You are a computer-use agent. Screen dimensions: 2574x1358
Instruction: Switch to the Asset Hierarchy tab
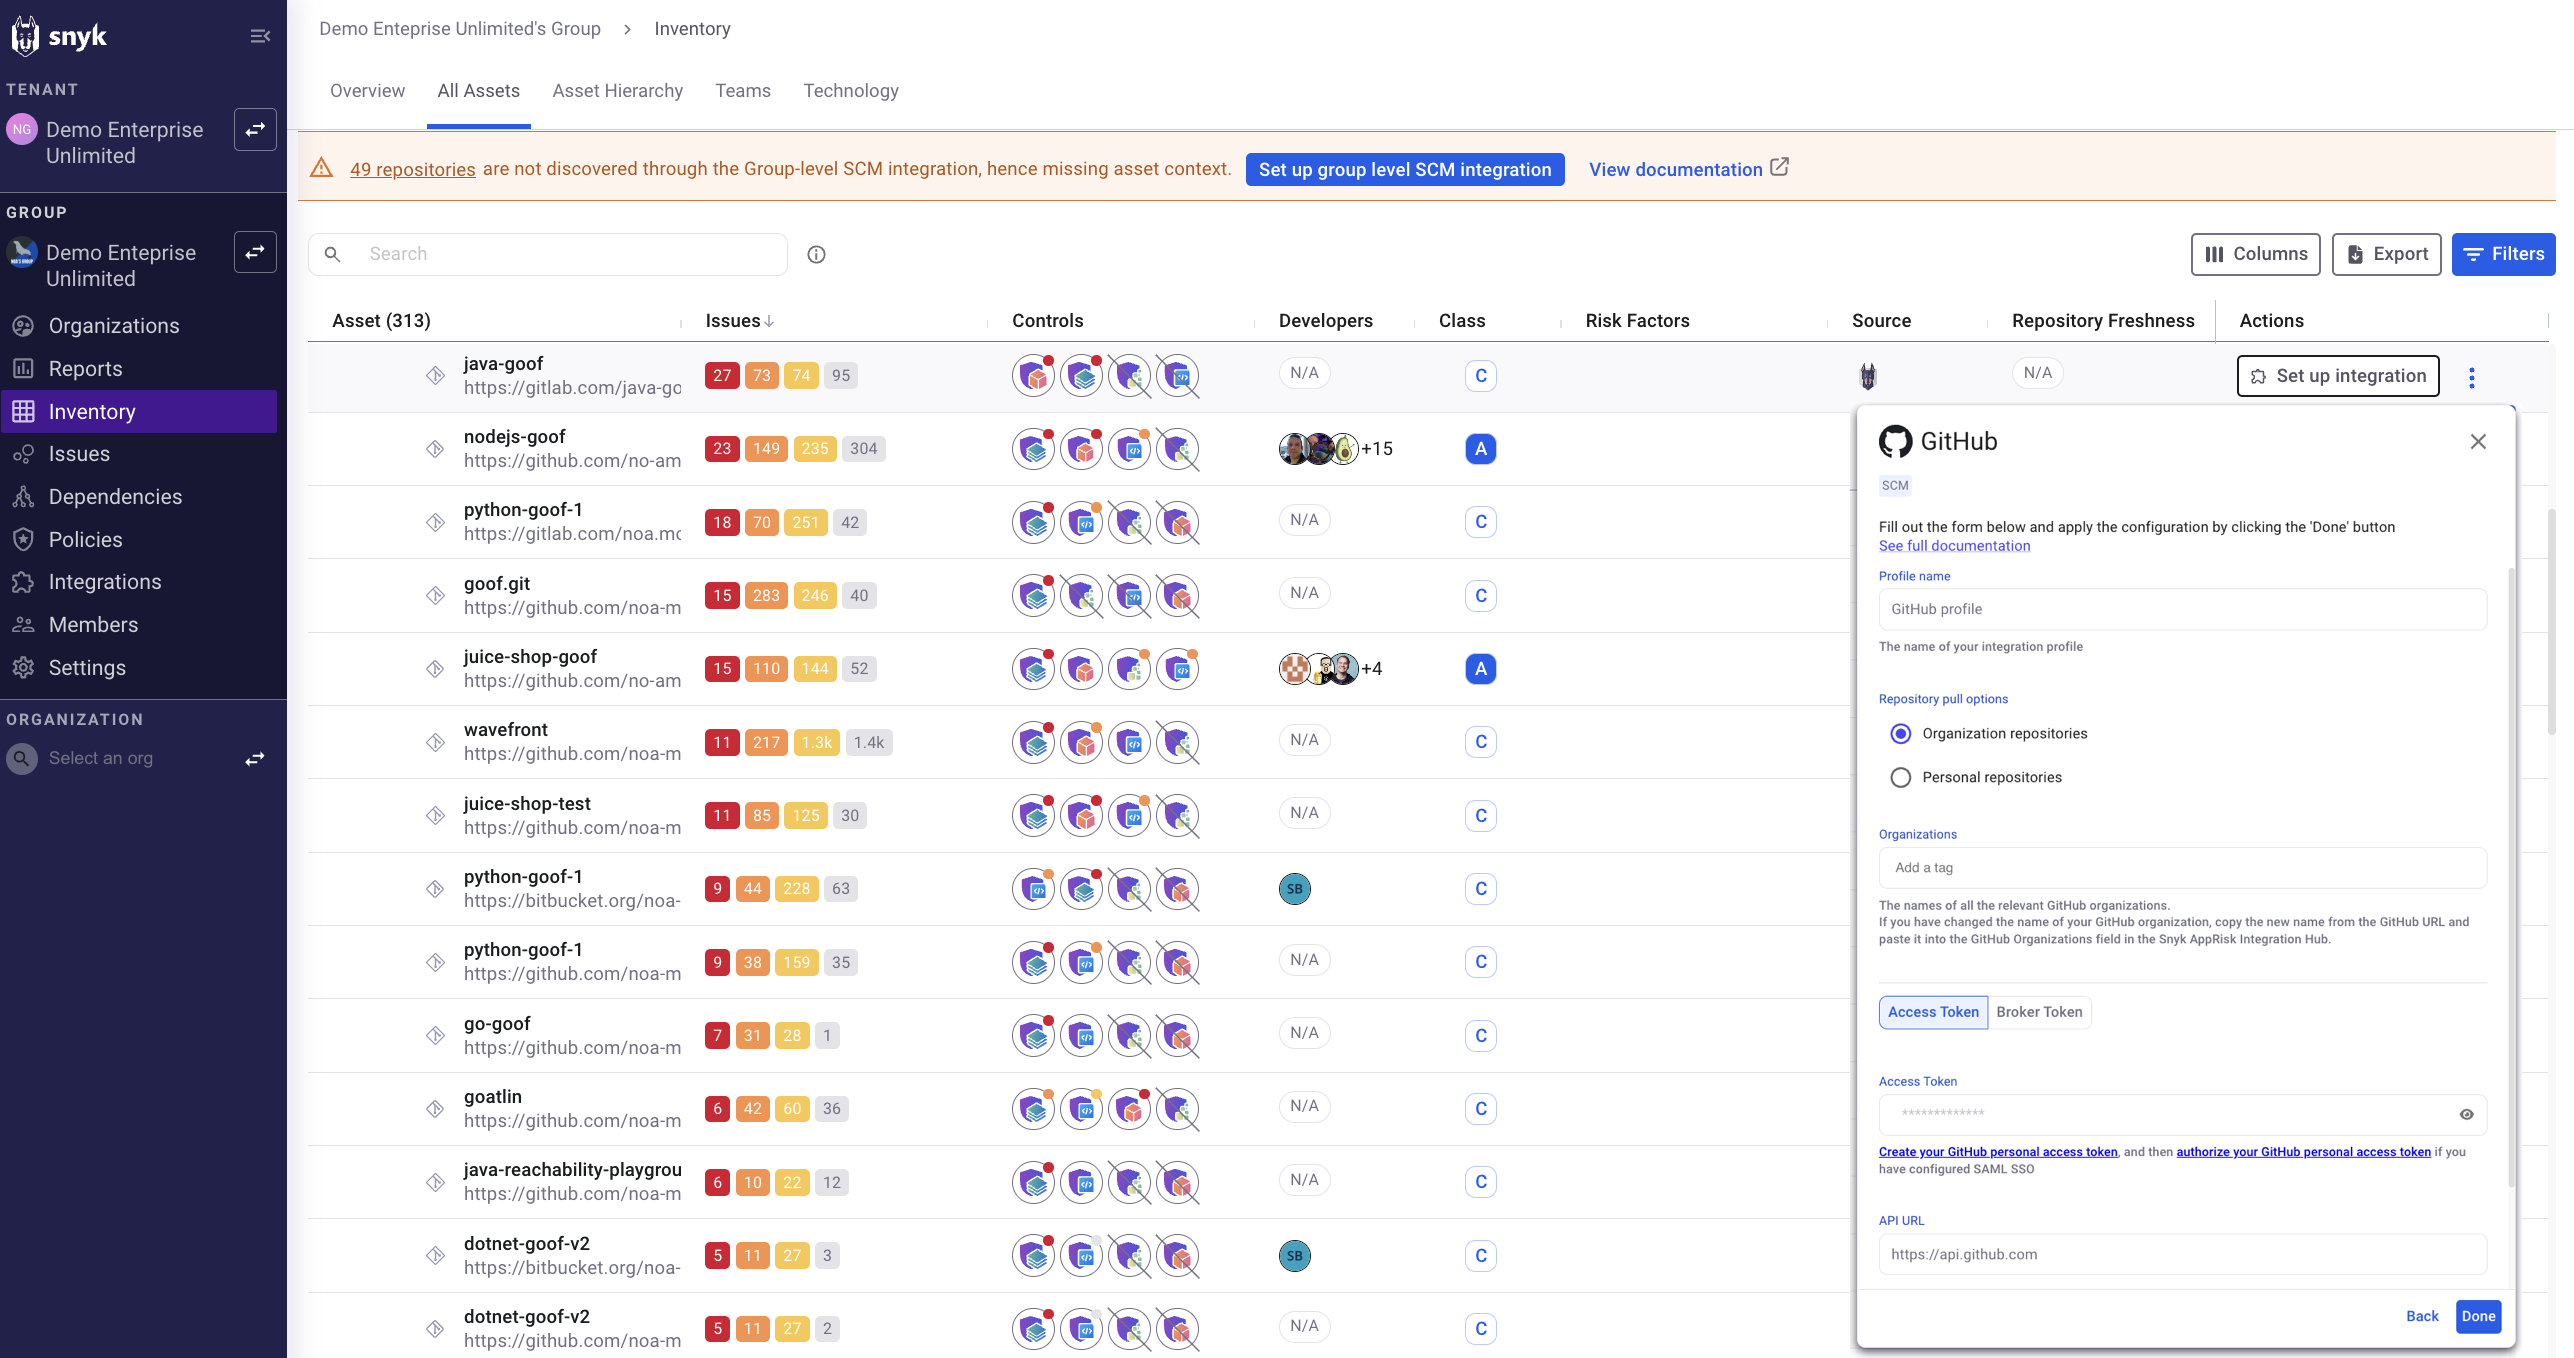617,90
